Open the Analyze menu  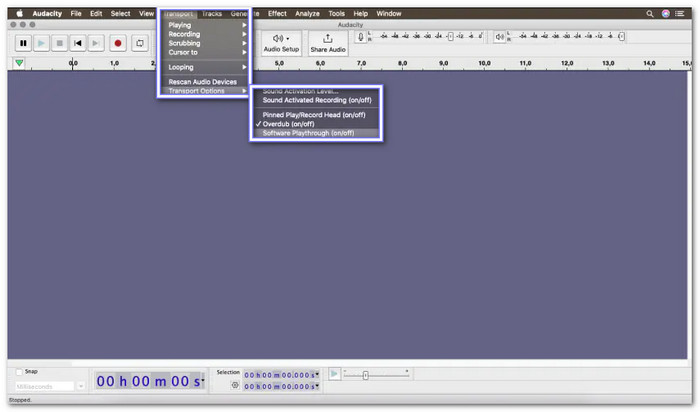307,13
